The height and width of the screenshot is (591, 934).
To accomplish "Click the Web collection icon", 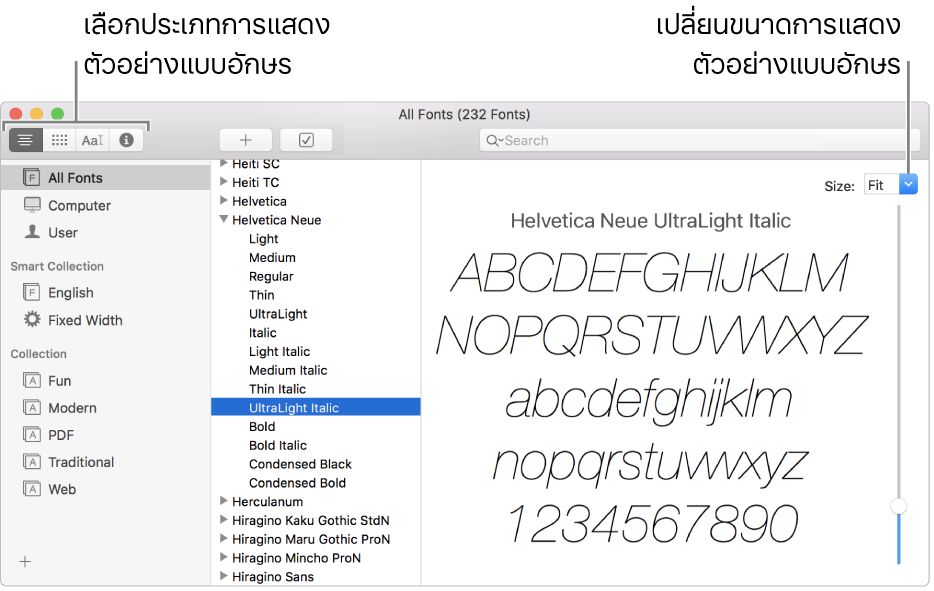I will pyautogui.click(x=32, y=489).
